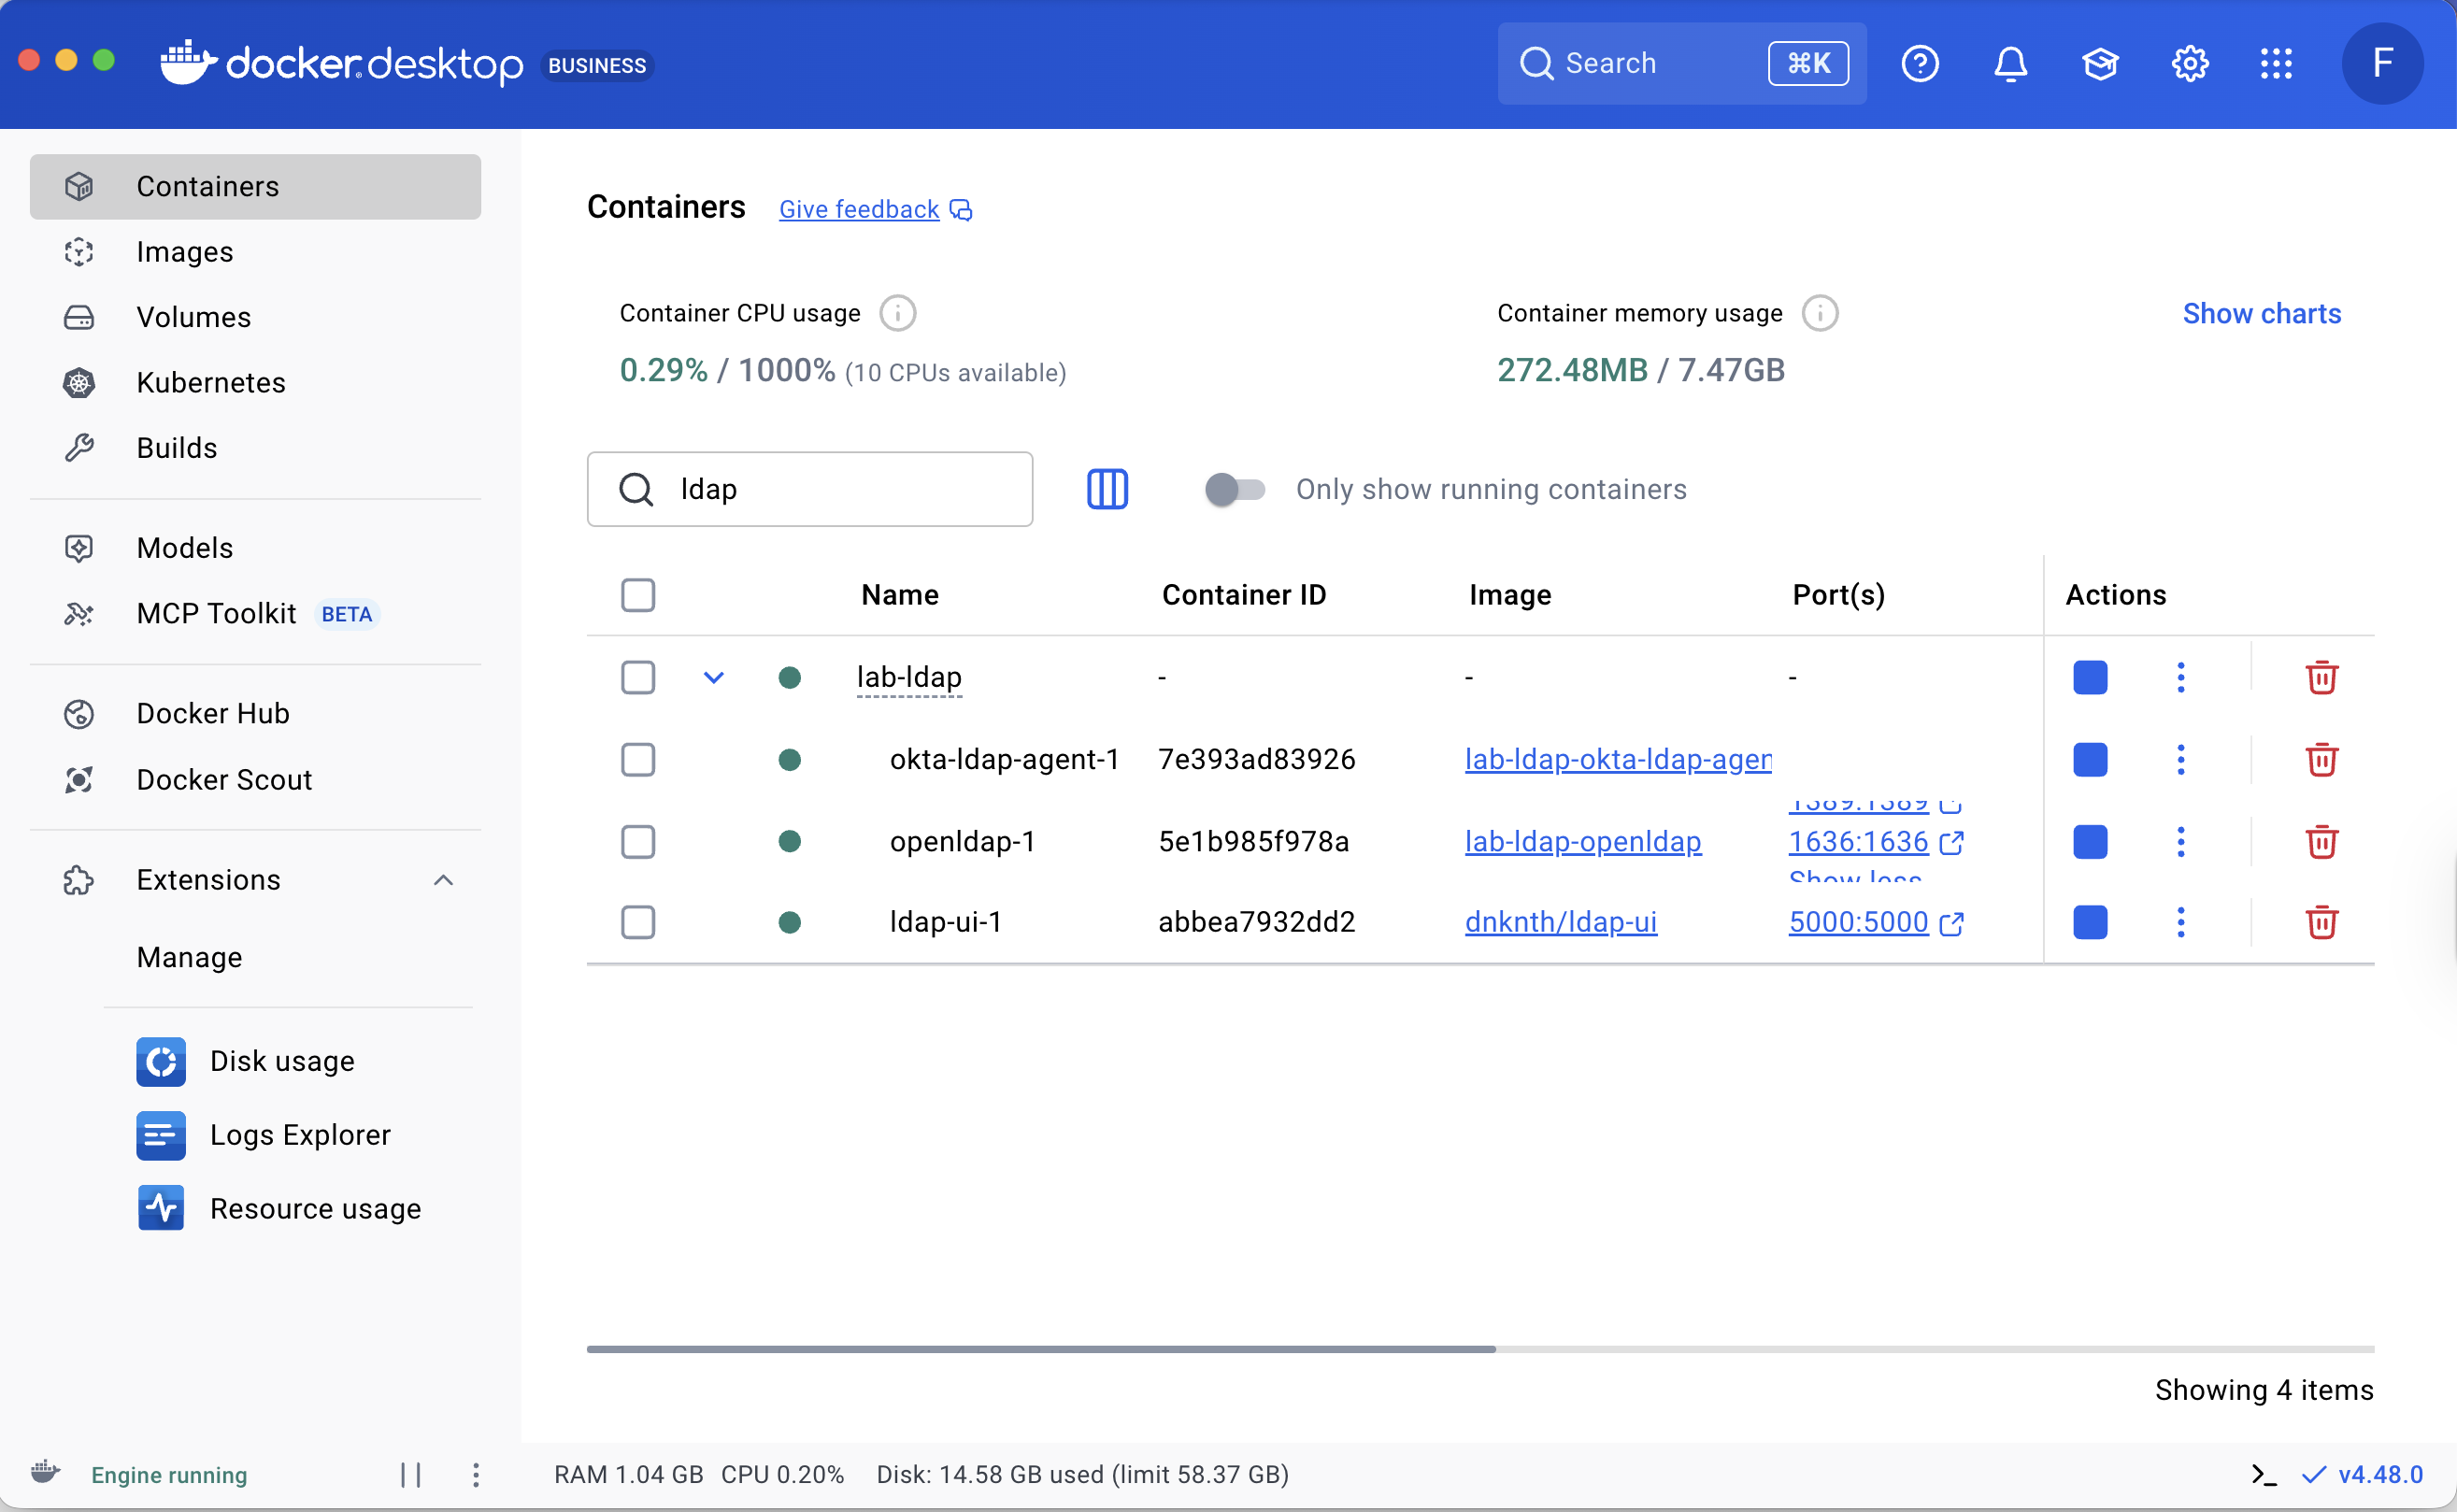The image size is (2457, 1512).
Task: Open the Logs Explorer extension
Action: pyautogui.click(x=299, y=1135)
